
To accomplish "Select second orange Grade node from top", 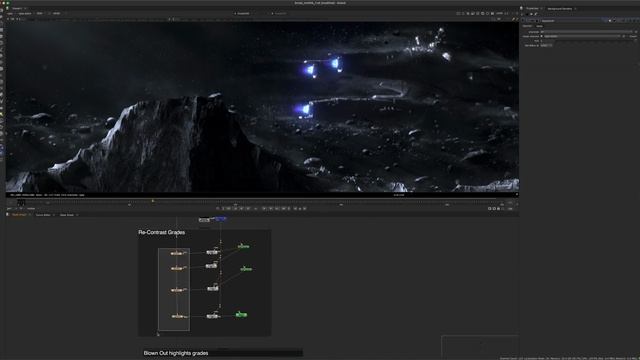I will [x=178, y=268].
